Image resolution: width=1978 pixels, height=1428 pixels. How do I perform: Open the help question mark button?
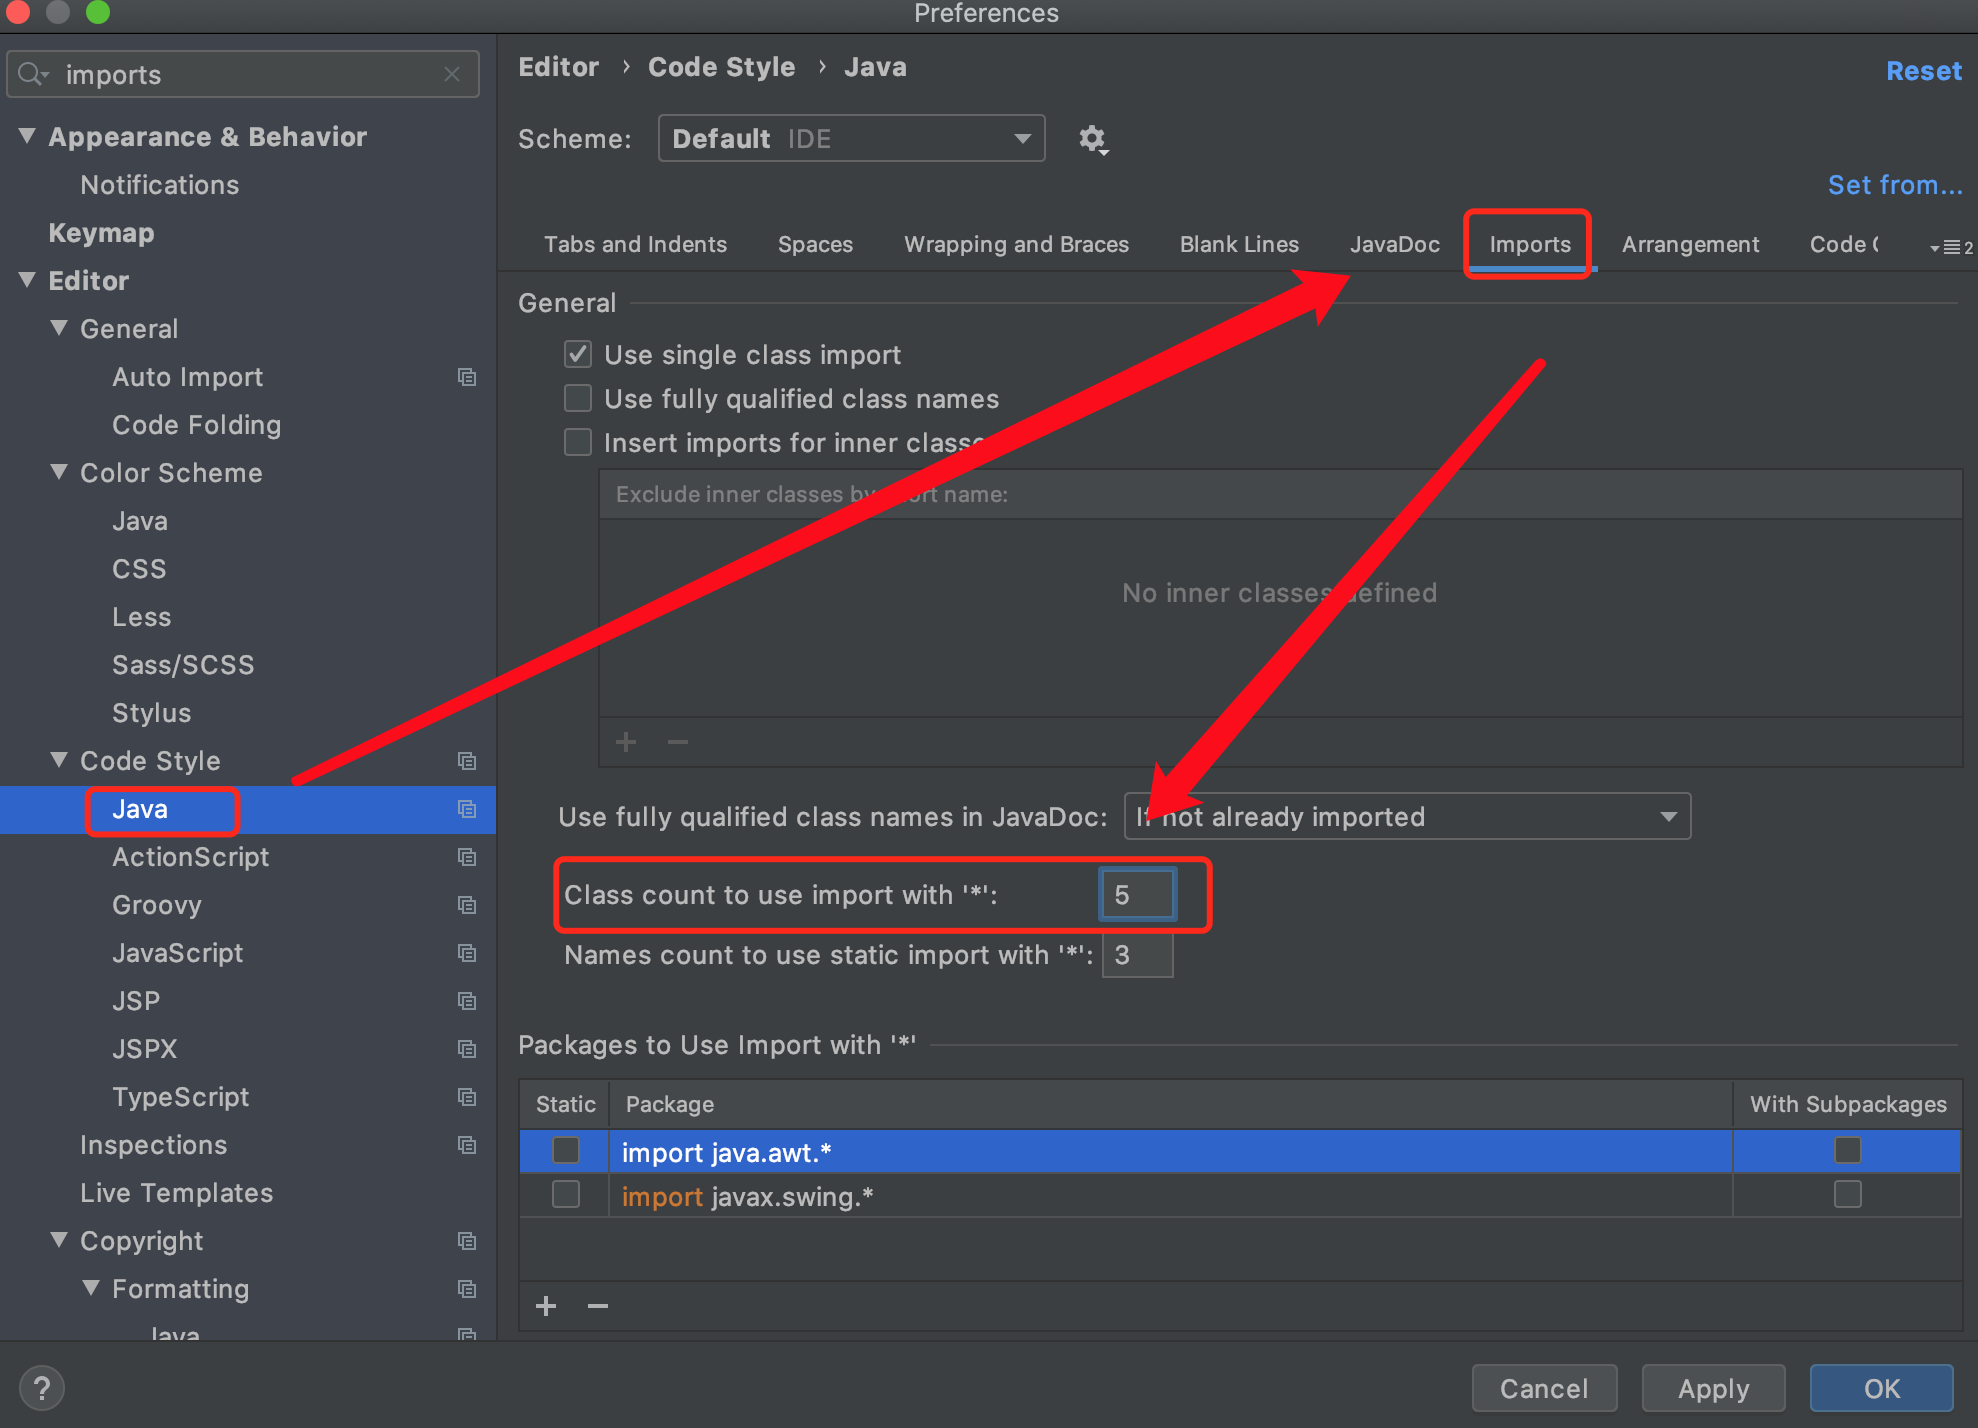click(42, 1388)
